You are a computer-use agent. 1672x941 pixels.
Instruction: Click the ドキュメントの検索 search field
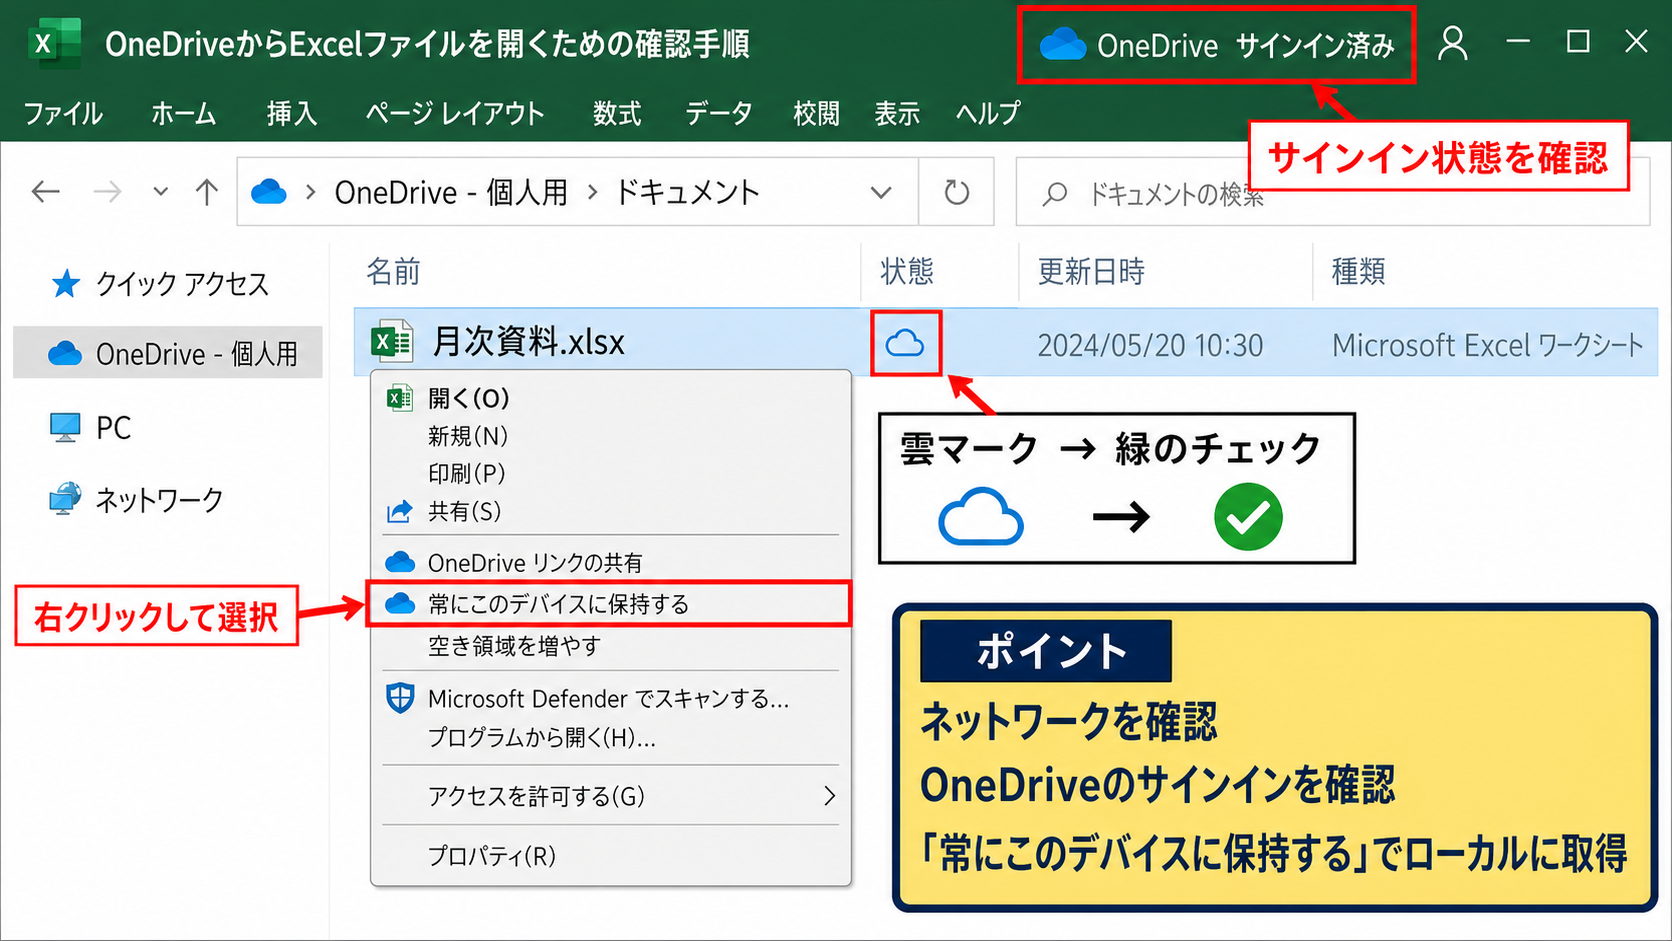pyautogui.click(x=1332, y=192)
